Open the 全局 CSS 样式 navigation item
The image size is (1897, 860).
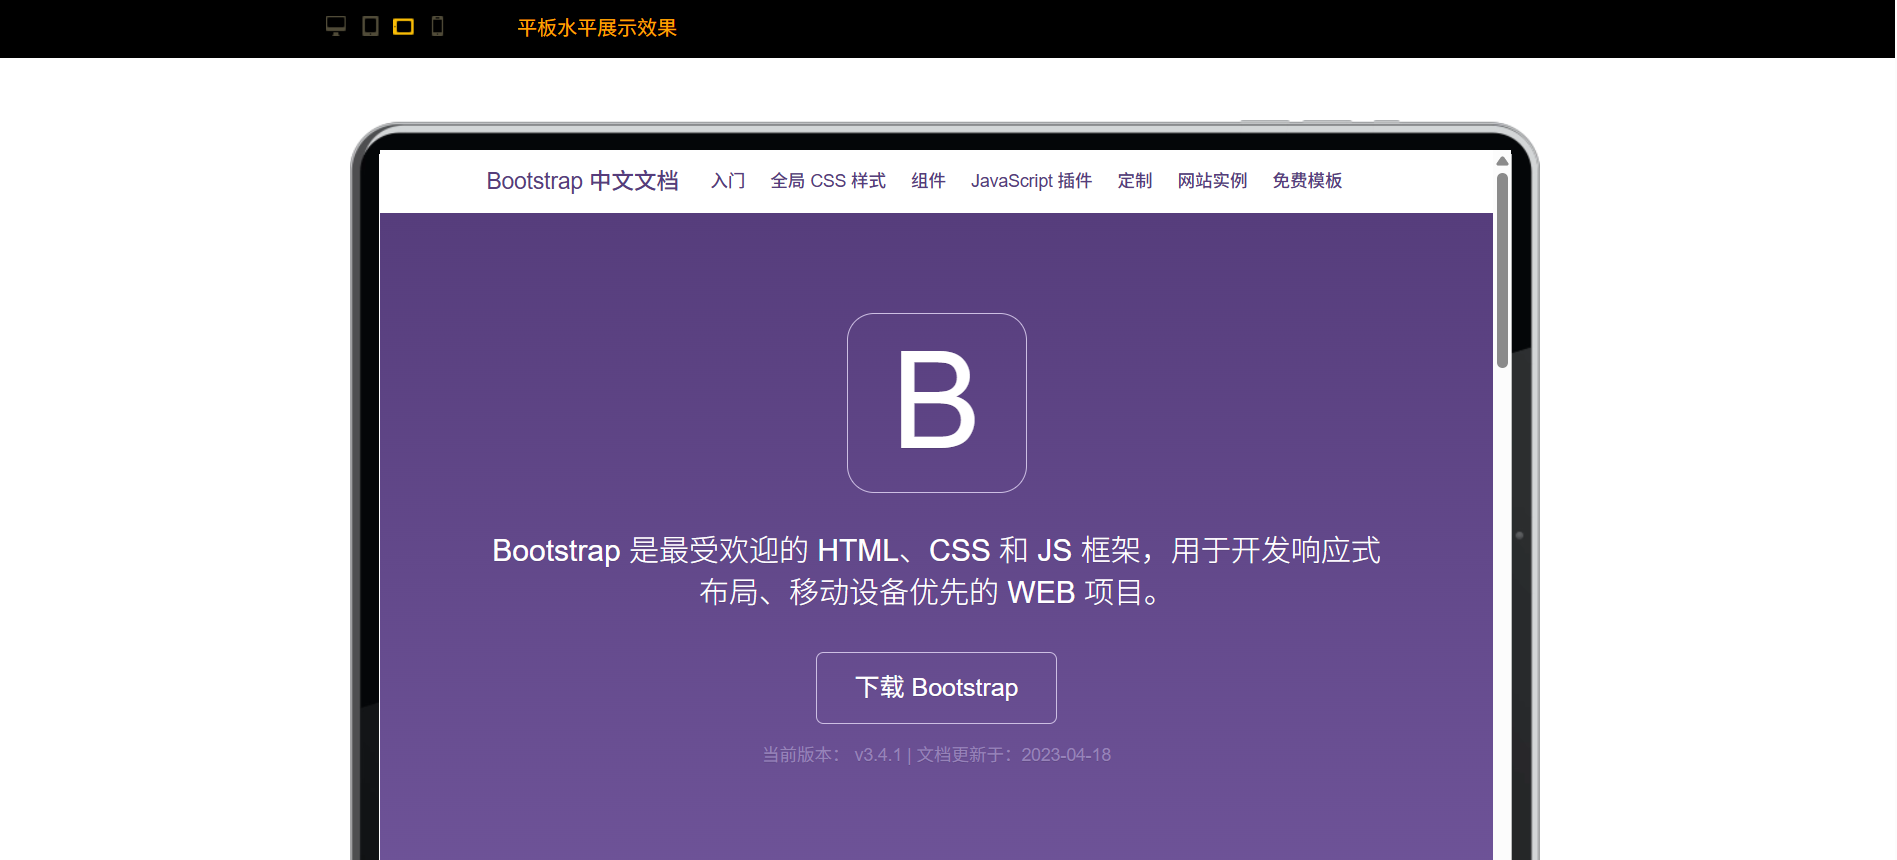pos(828,181)
